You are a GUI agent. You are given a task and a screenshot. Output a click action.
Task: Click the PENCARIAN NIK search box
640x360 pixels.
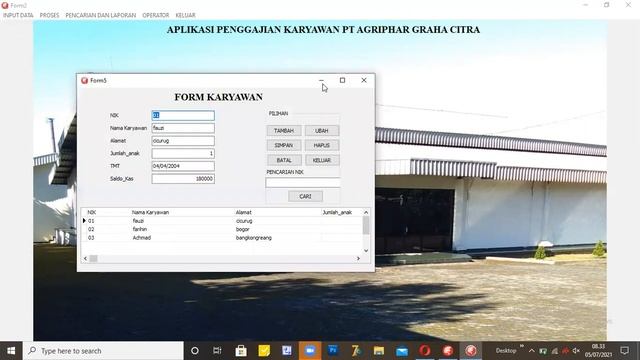pyautogui.click(x=303, y=182)
